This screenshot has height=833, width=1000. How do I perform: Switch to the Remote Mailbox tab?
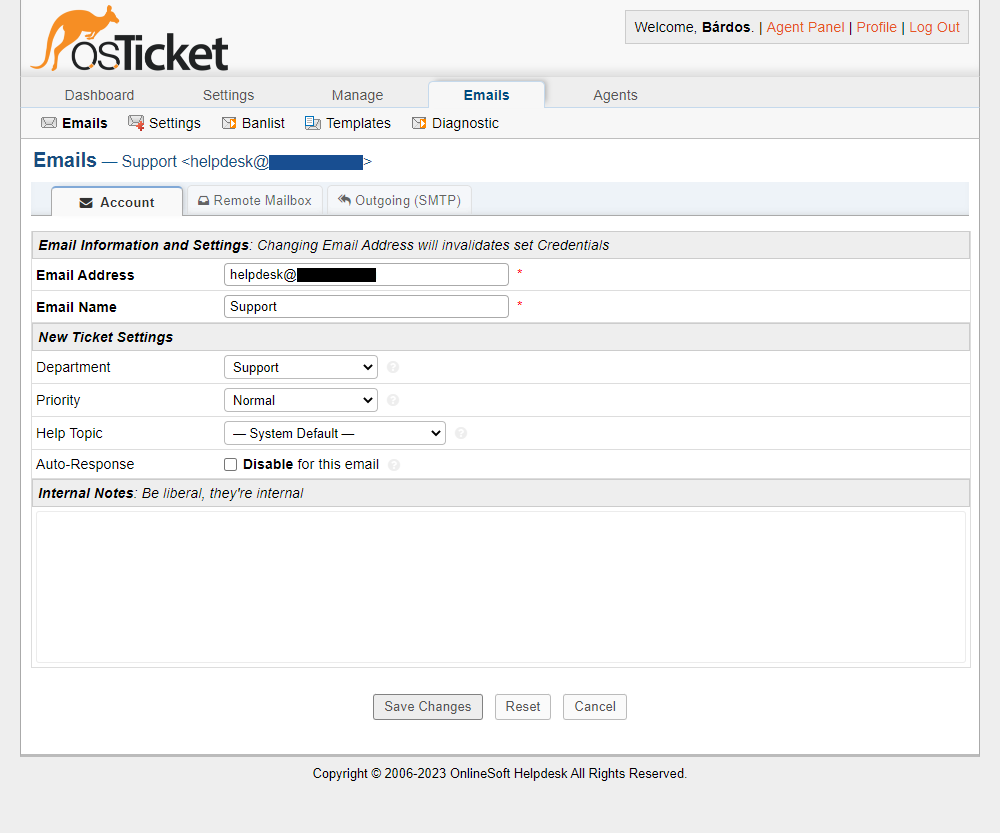[x=254, y=200]
